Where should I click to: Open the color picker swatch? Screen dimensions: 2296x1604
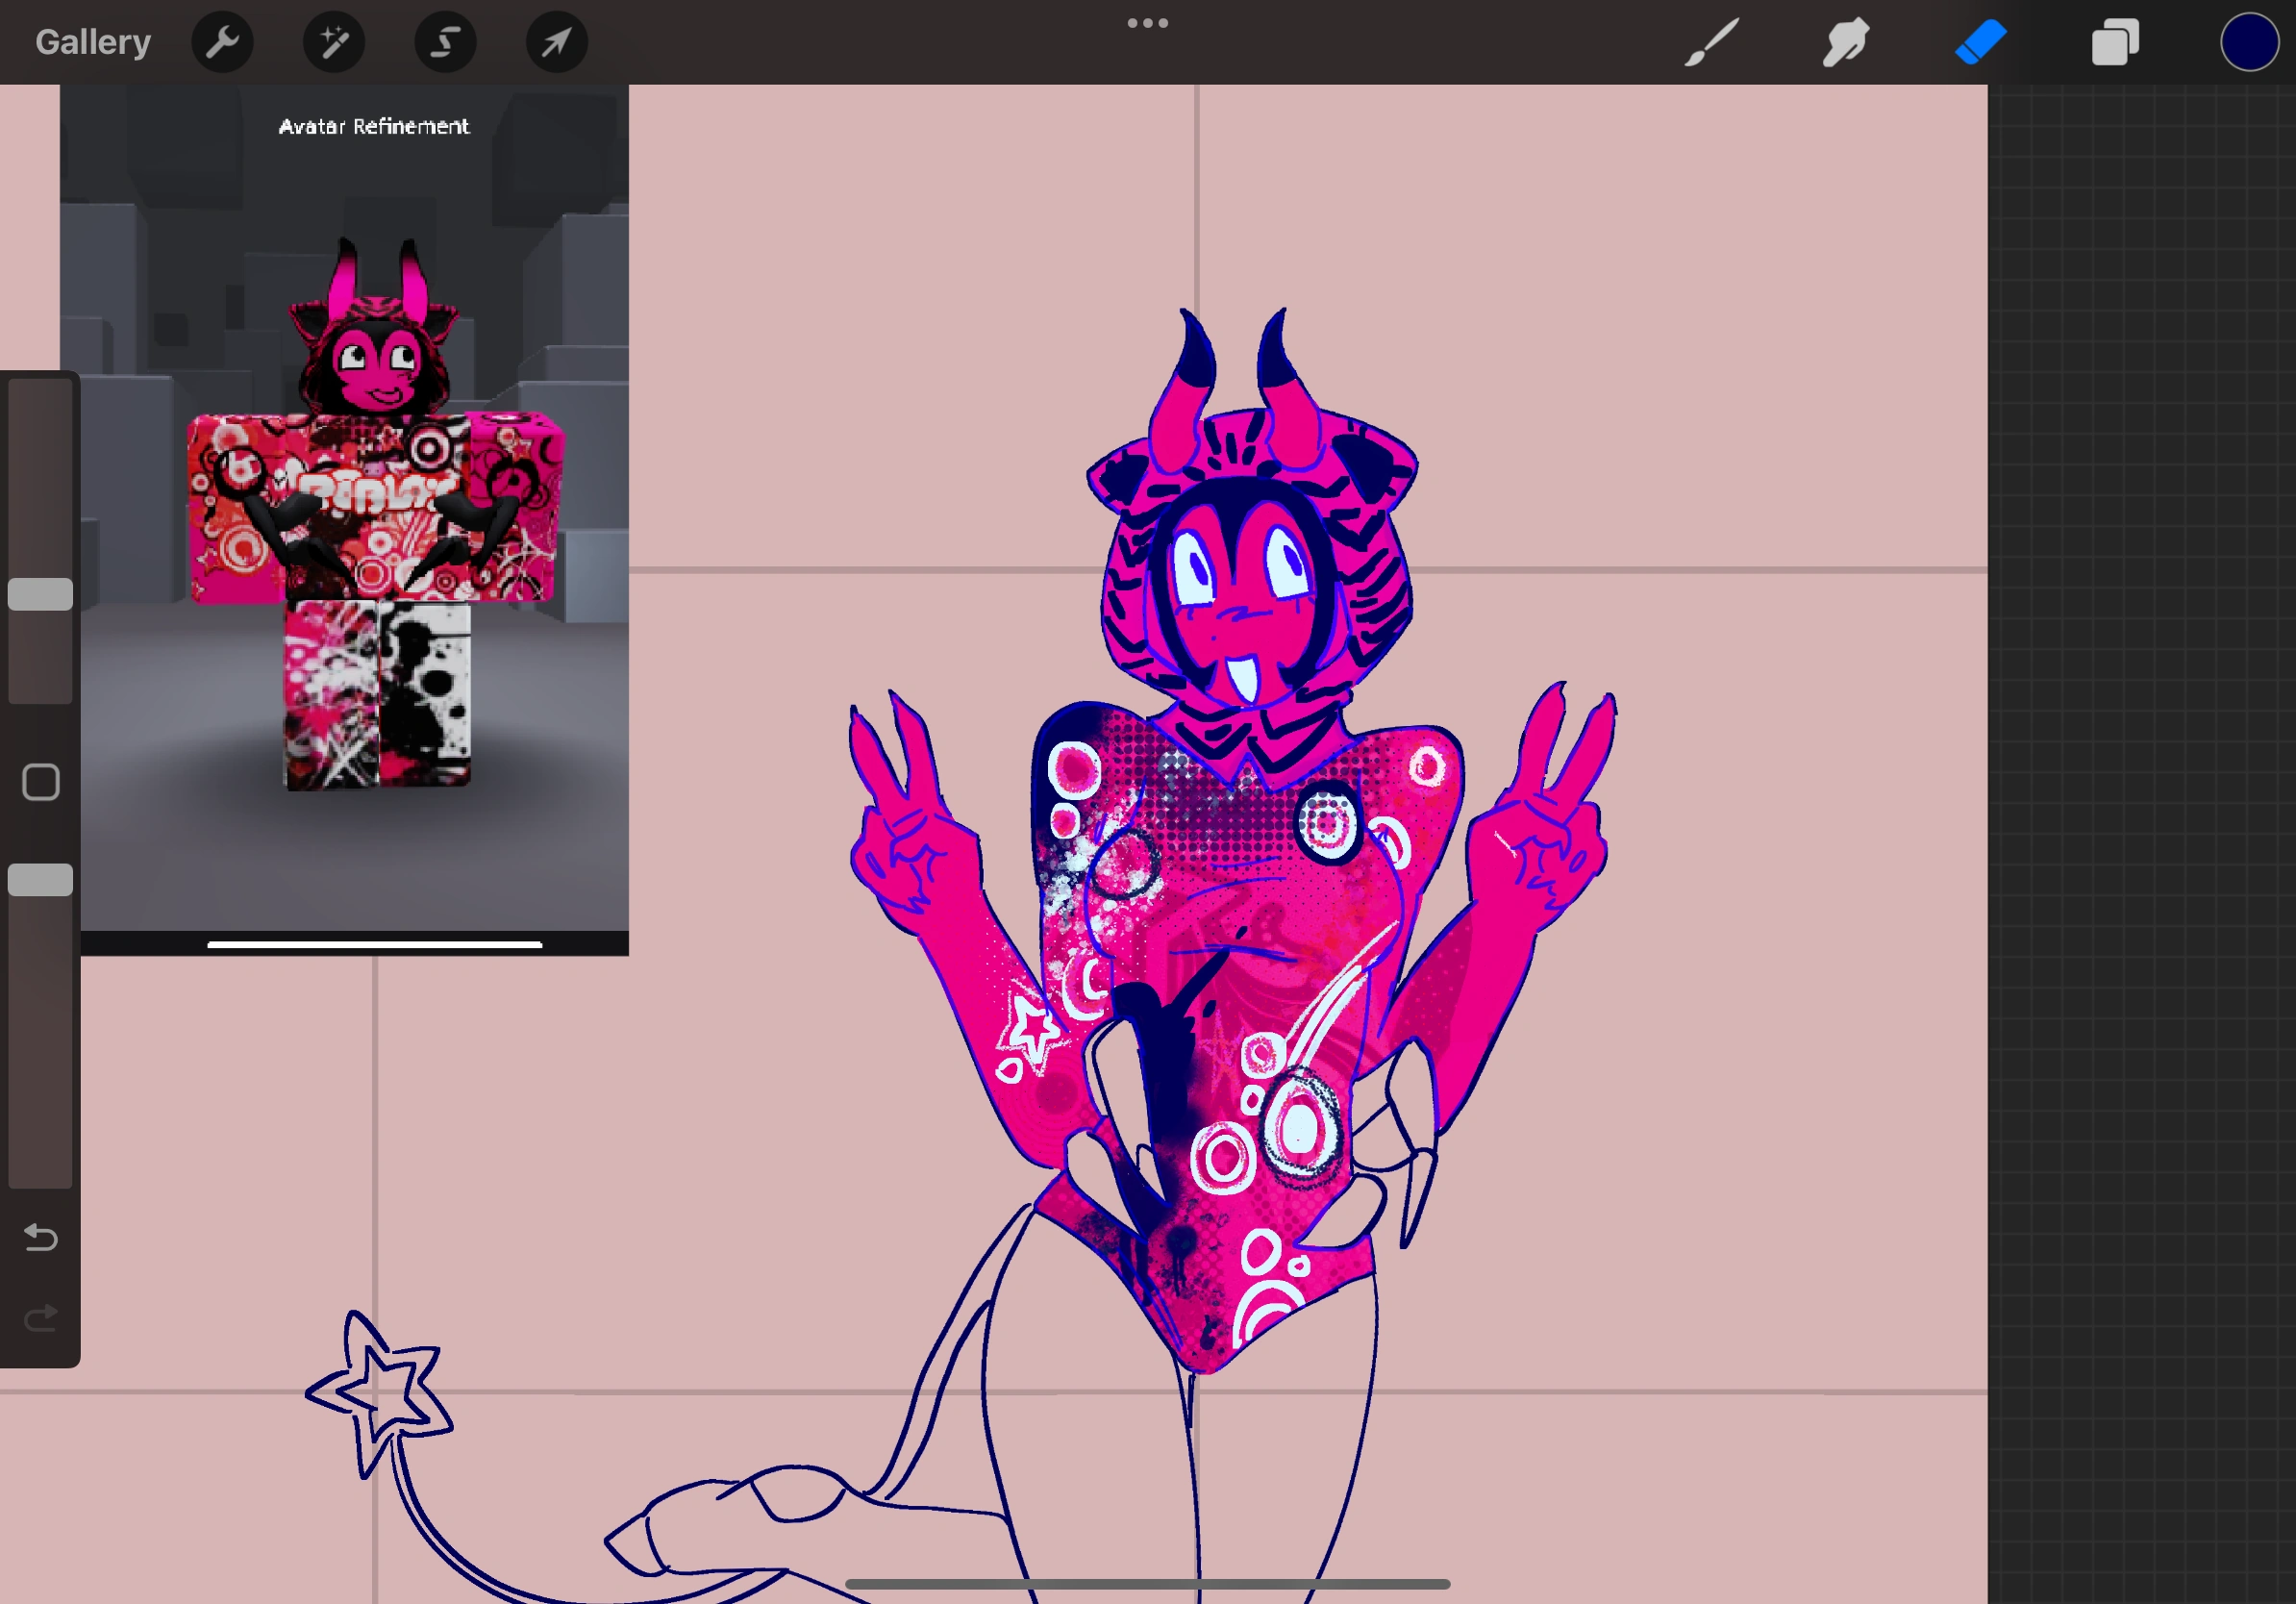click(2249, 42)
